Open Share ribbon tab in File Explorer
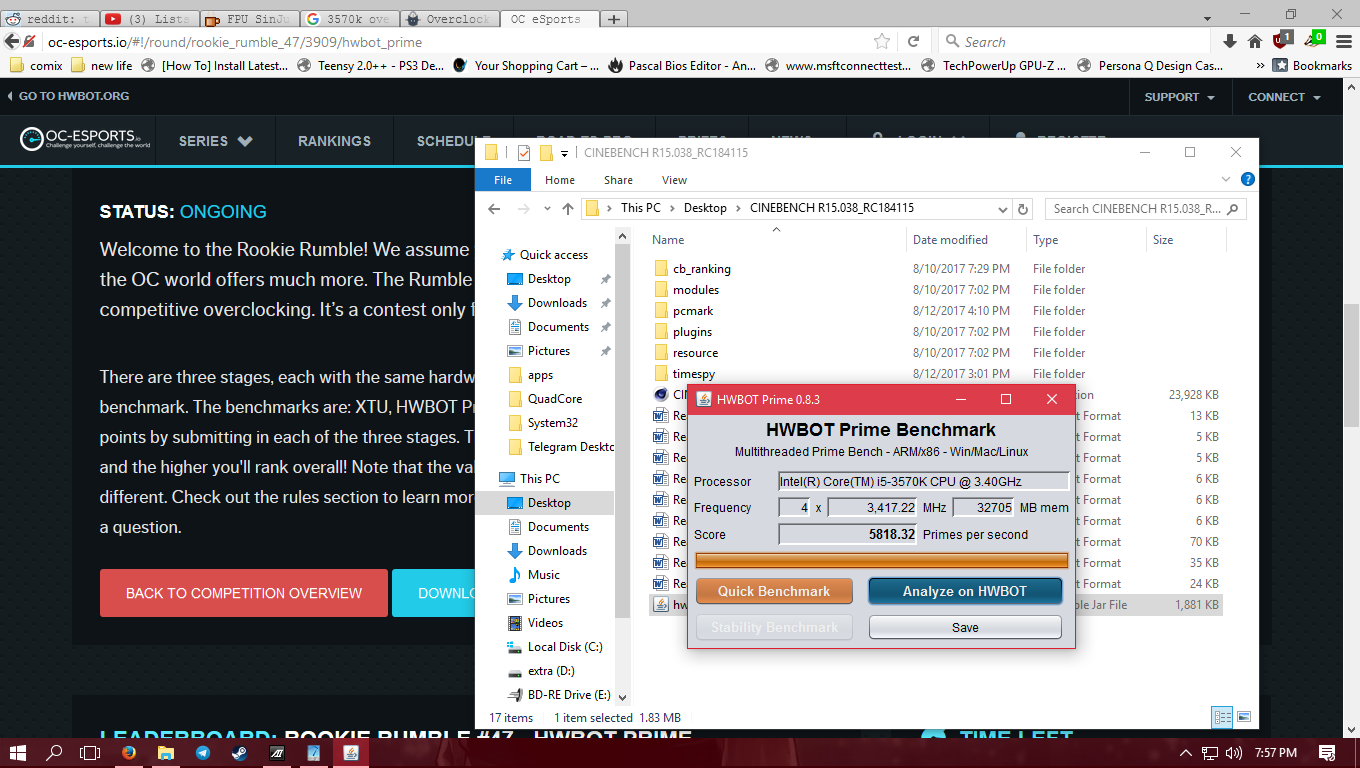This screenshot has height=768, width=1360. tap(618, 180)
